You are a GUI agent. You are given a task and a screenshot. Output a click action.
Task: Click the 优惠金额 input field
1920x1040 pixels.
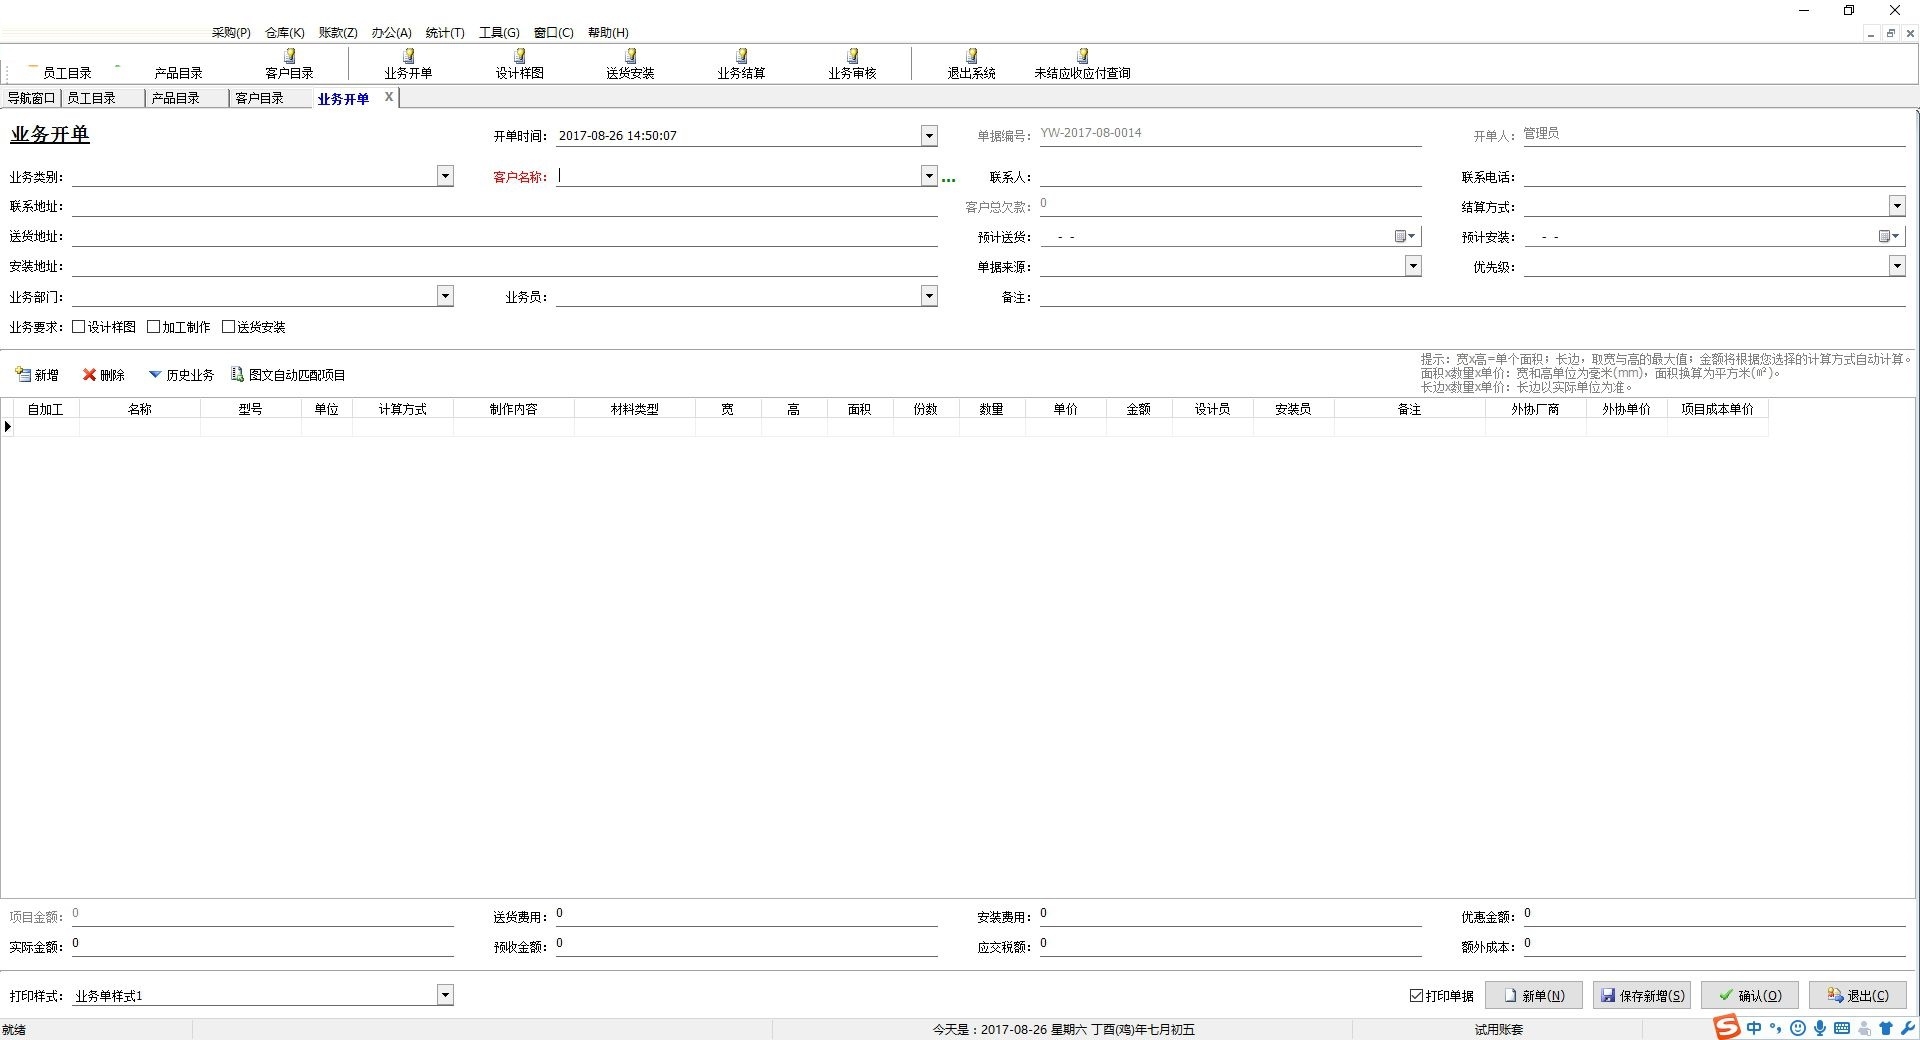(x=1714, y=914)
